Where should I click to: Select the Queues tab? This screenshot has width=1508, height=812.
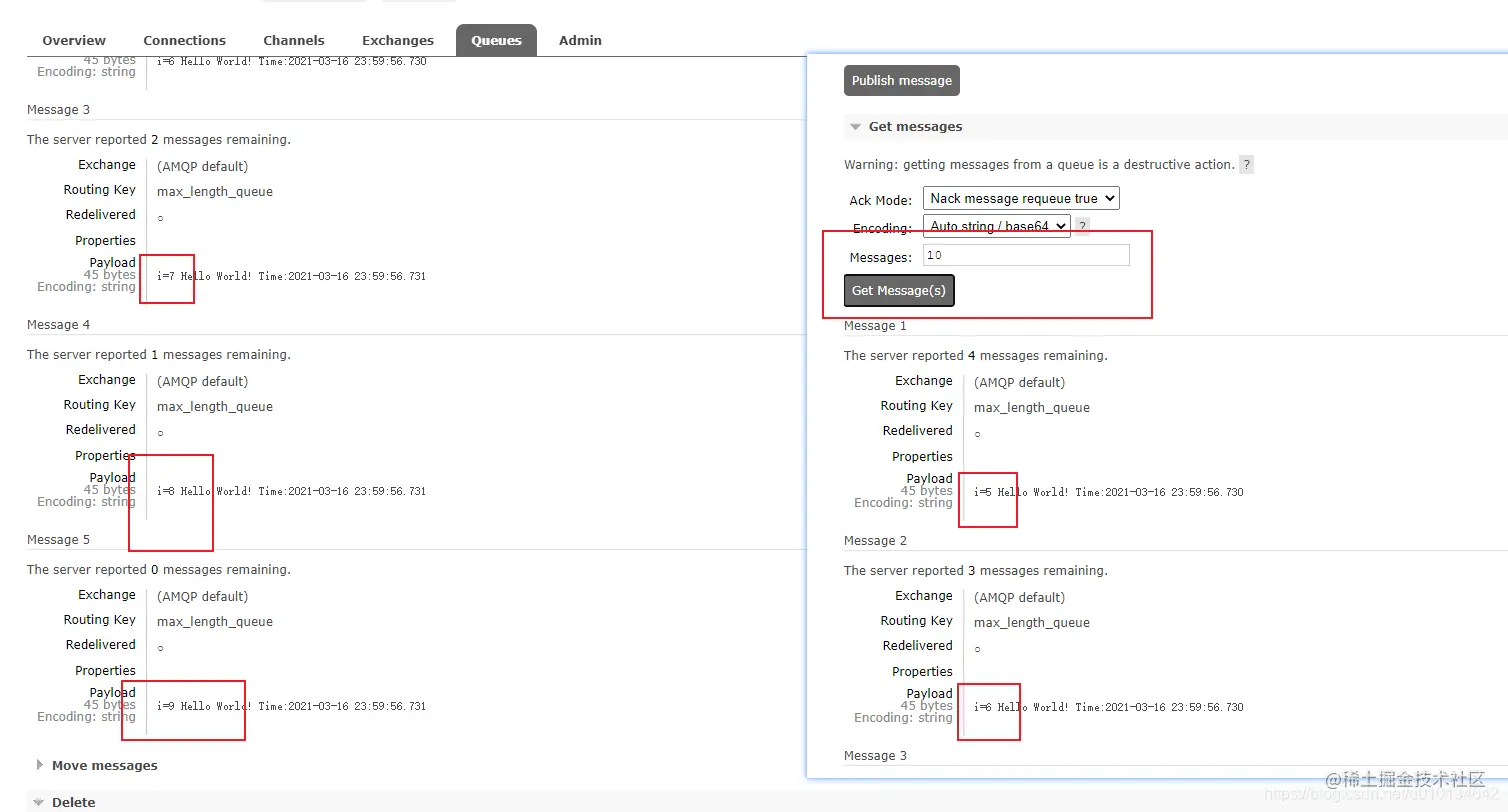[497, 41]
